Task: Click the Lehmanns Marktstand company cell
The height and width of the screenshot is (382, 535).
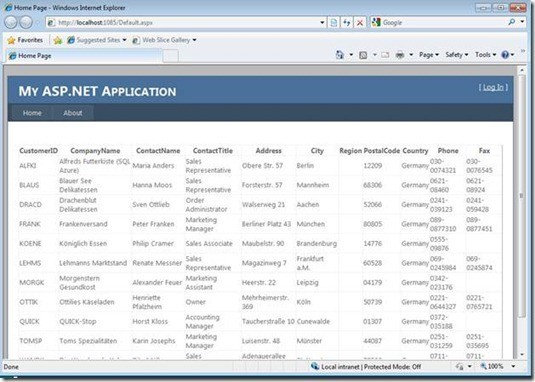Action: (93, 263)
